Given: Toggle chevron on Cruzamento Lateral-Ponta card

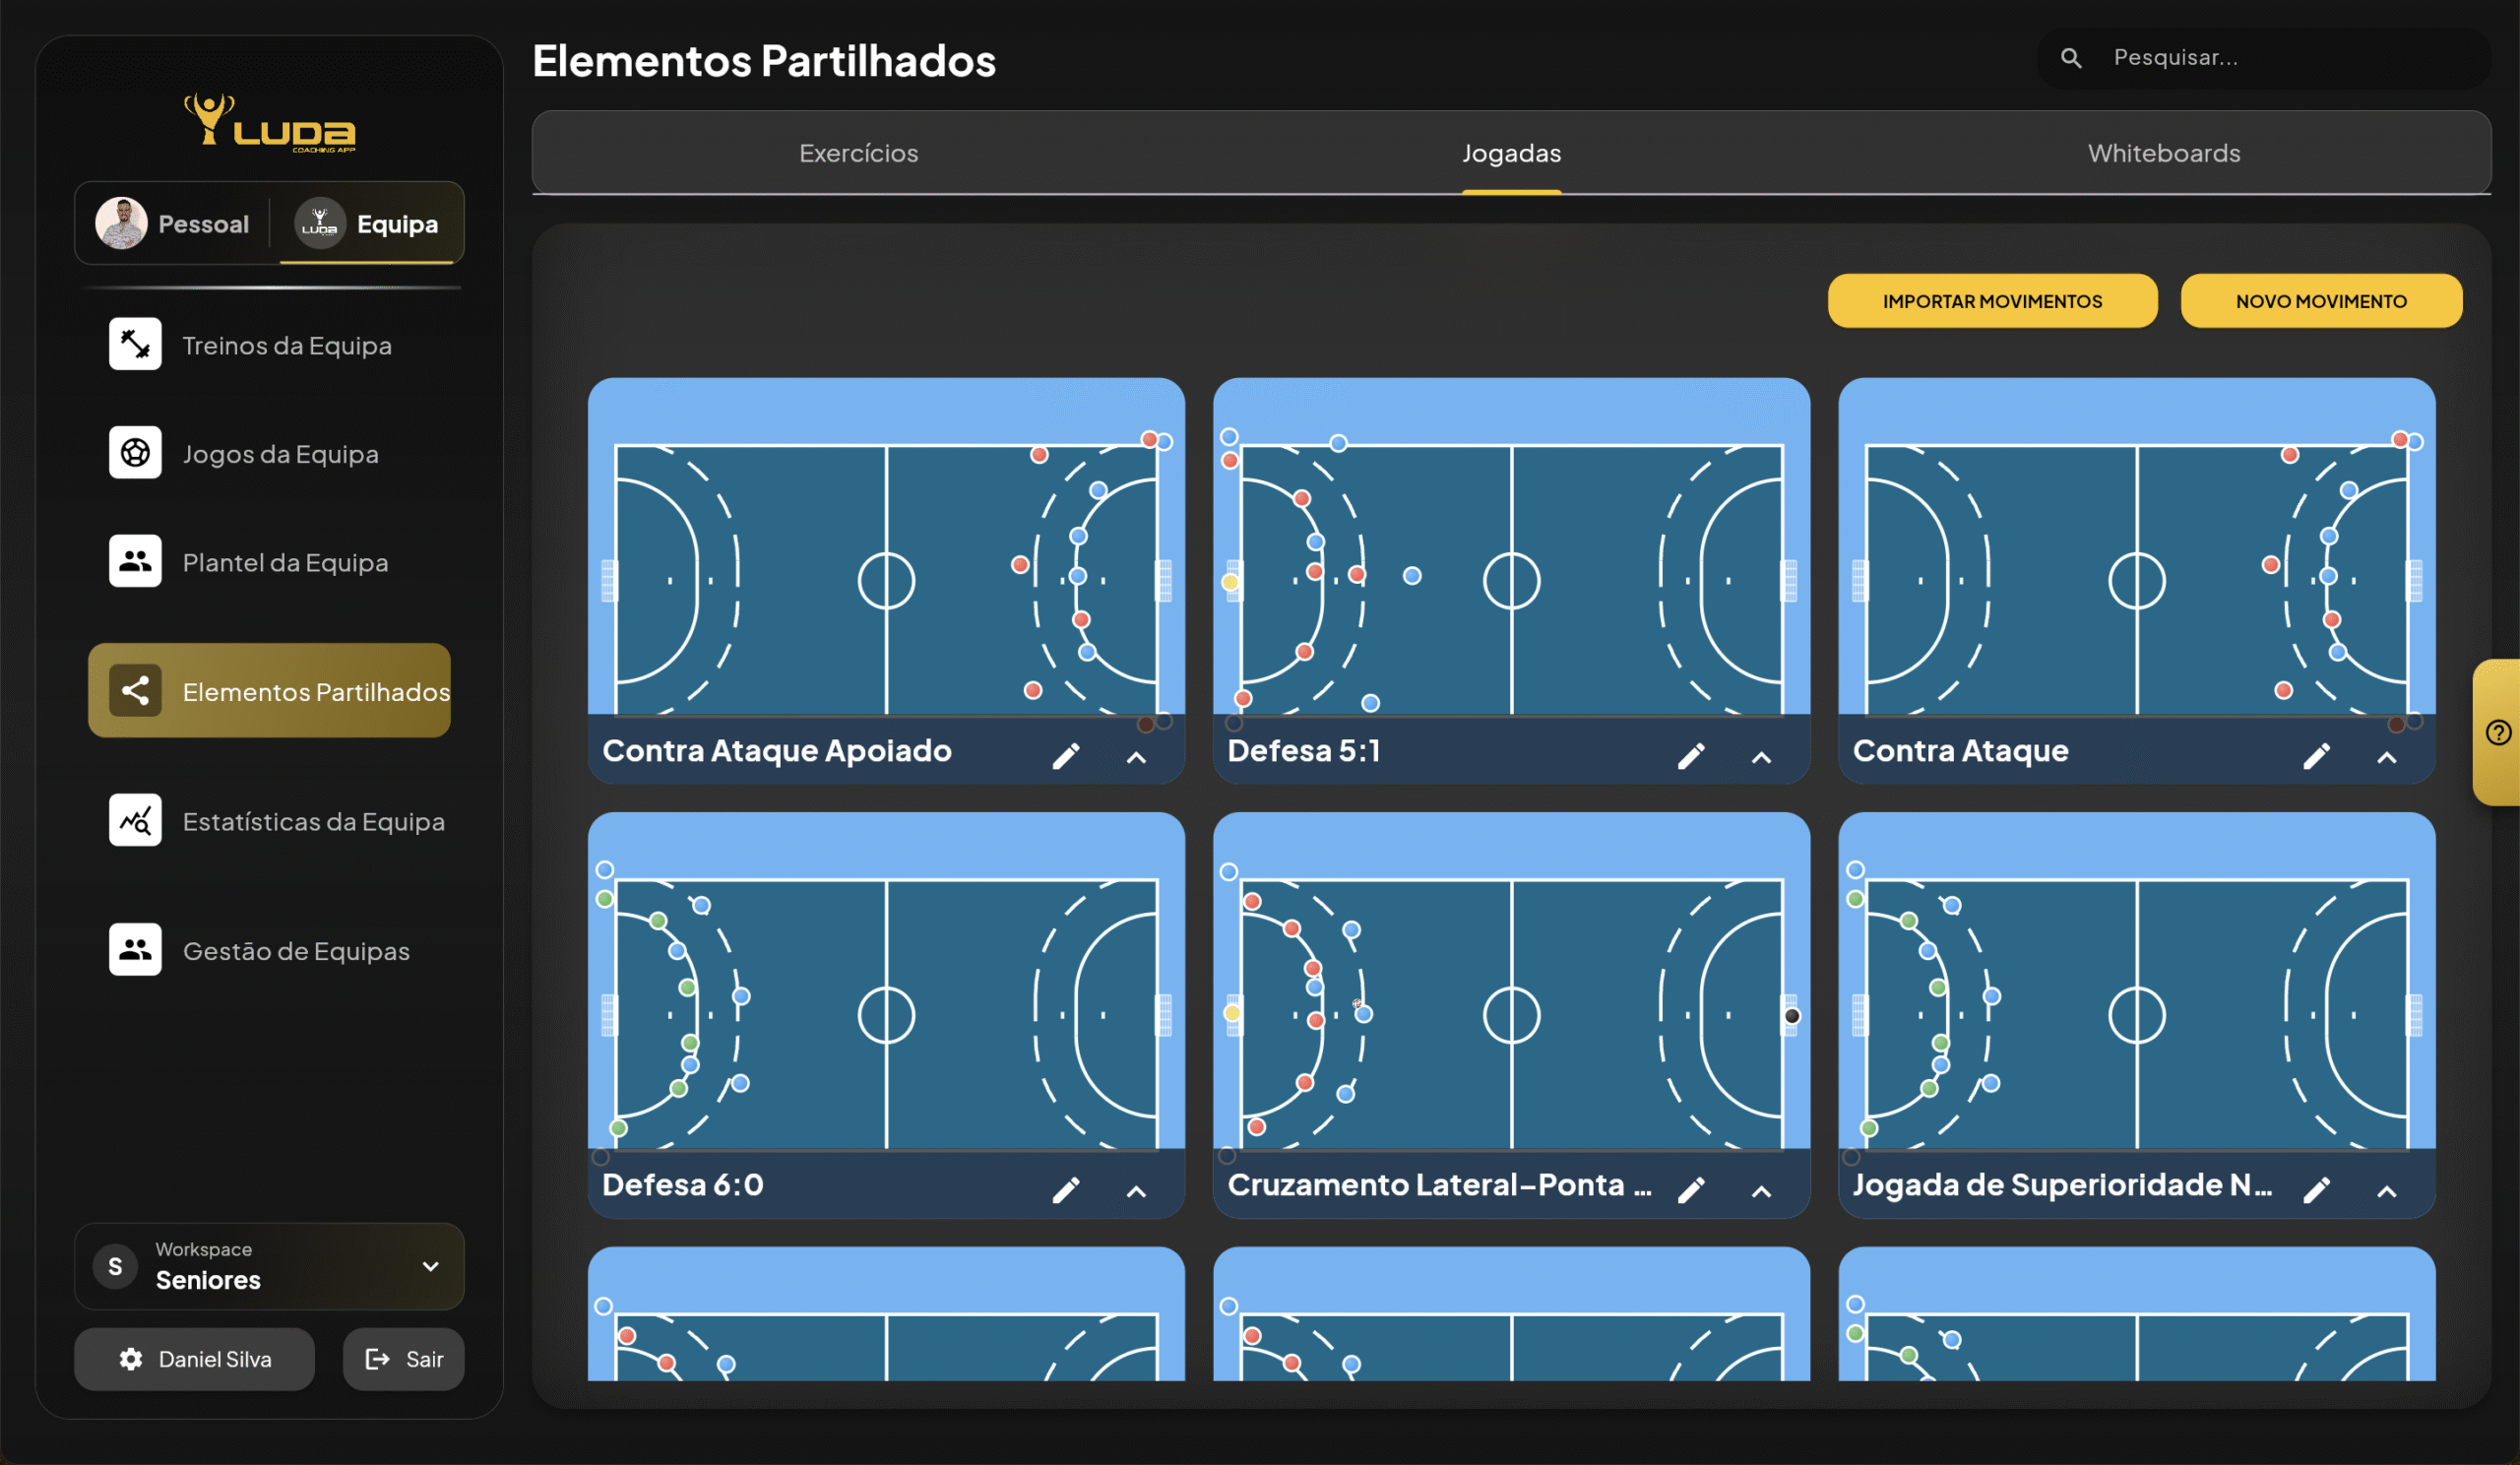Looking at the screenshot, I should click(x=1761, y=1191).
